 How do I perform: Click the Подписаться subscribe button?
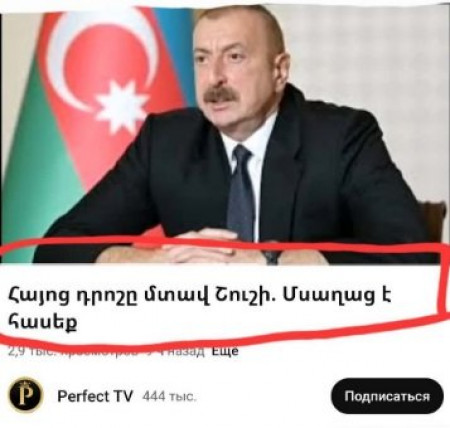point(387,396)
